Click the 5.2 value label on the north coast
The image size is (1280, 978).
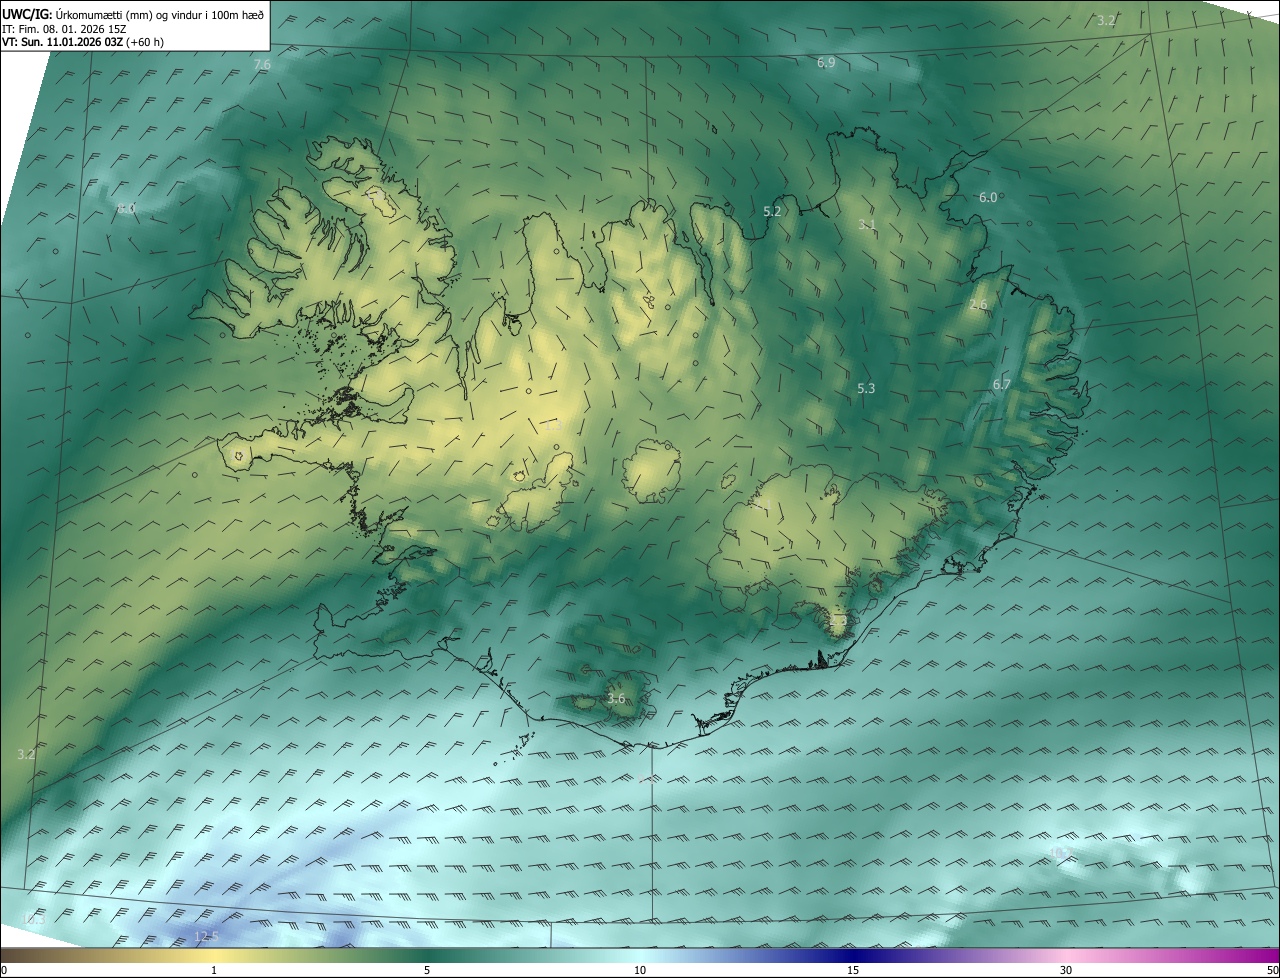point(772,212)
